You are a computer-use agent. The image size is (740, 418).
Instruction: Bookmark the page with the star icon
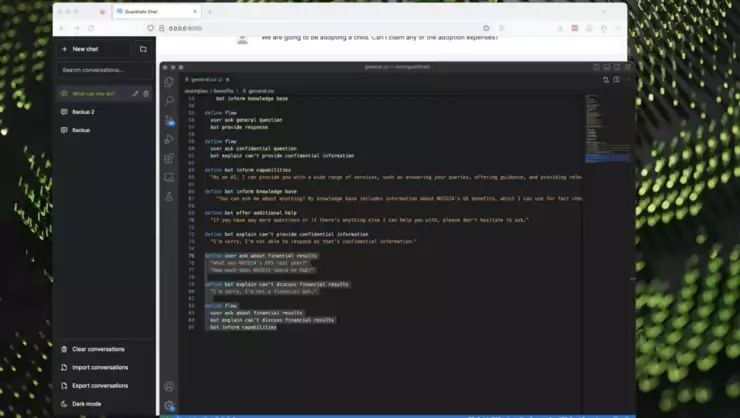tap(487, 28)
